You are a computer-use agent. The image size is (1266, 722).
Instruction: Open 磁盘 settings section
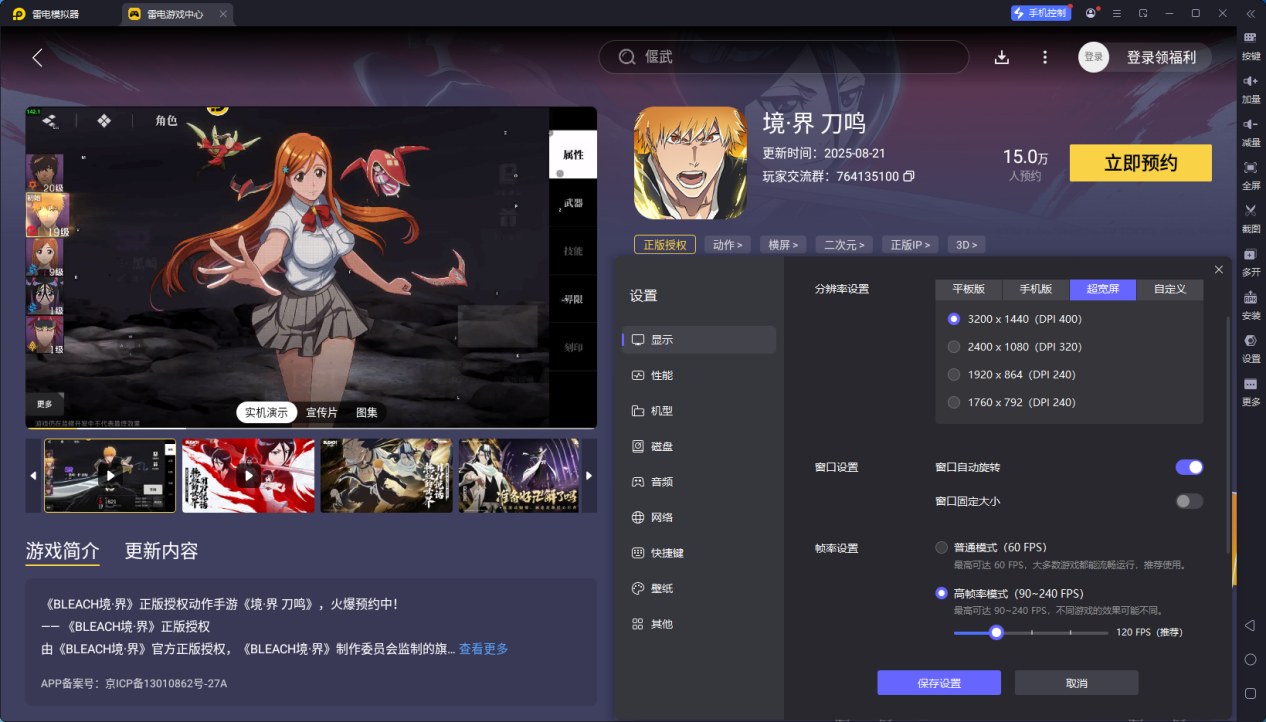pos(699,446)
